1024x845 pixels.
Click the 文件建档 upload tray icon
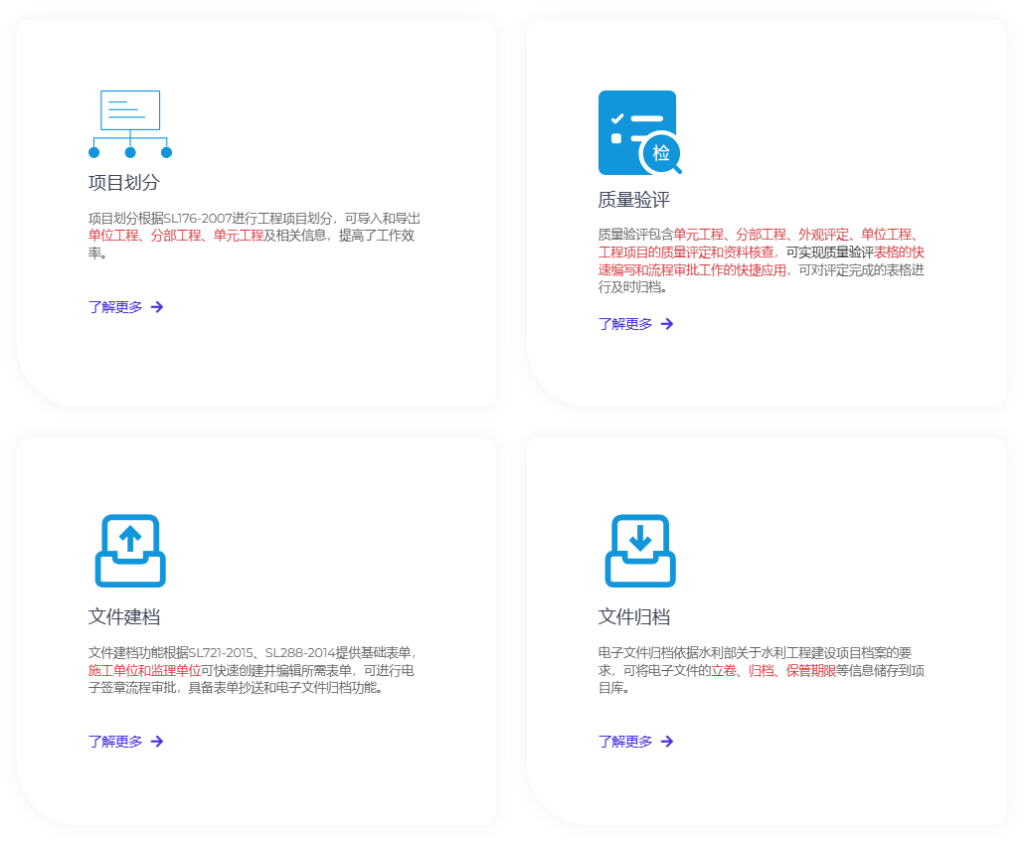click(130, 550)
